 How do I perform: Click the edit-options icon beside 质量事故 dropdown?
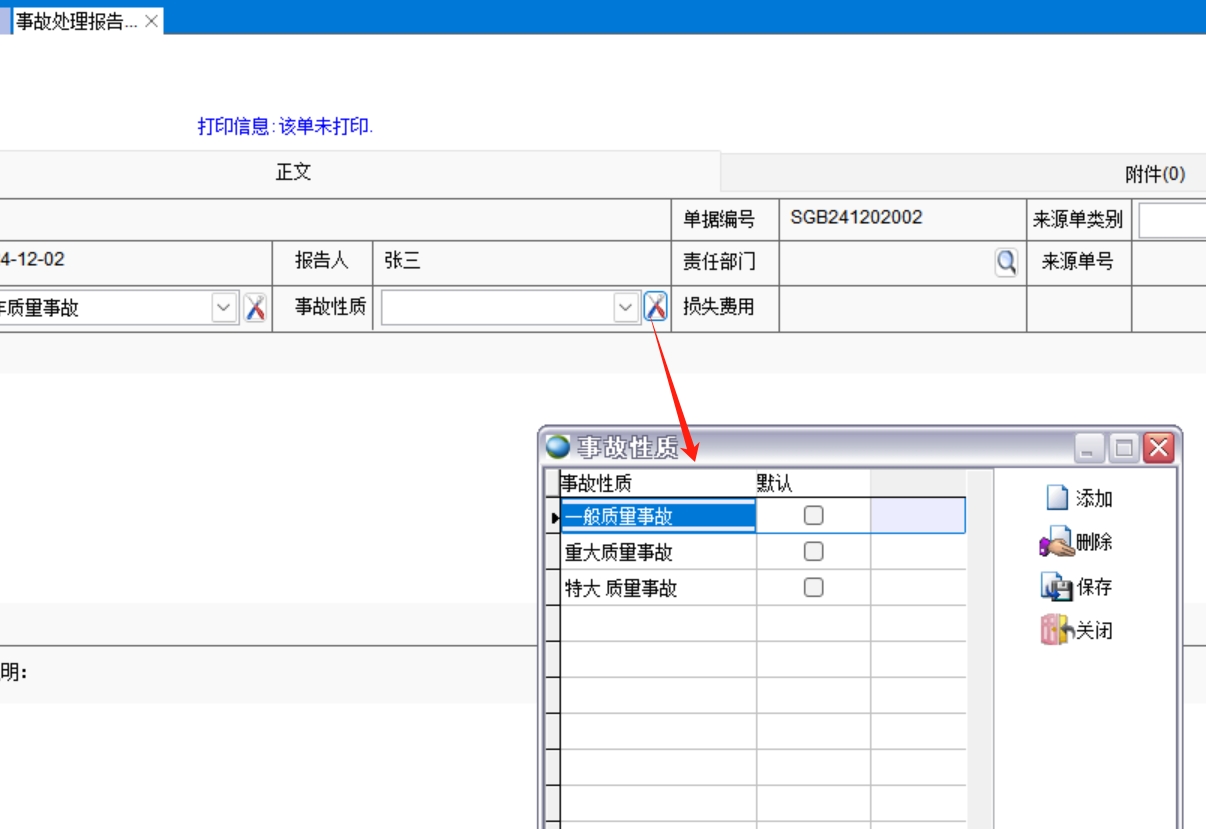coord(255,308)
